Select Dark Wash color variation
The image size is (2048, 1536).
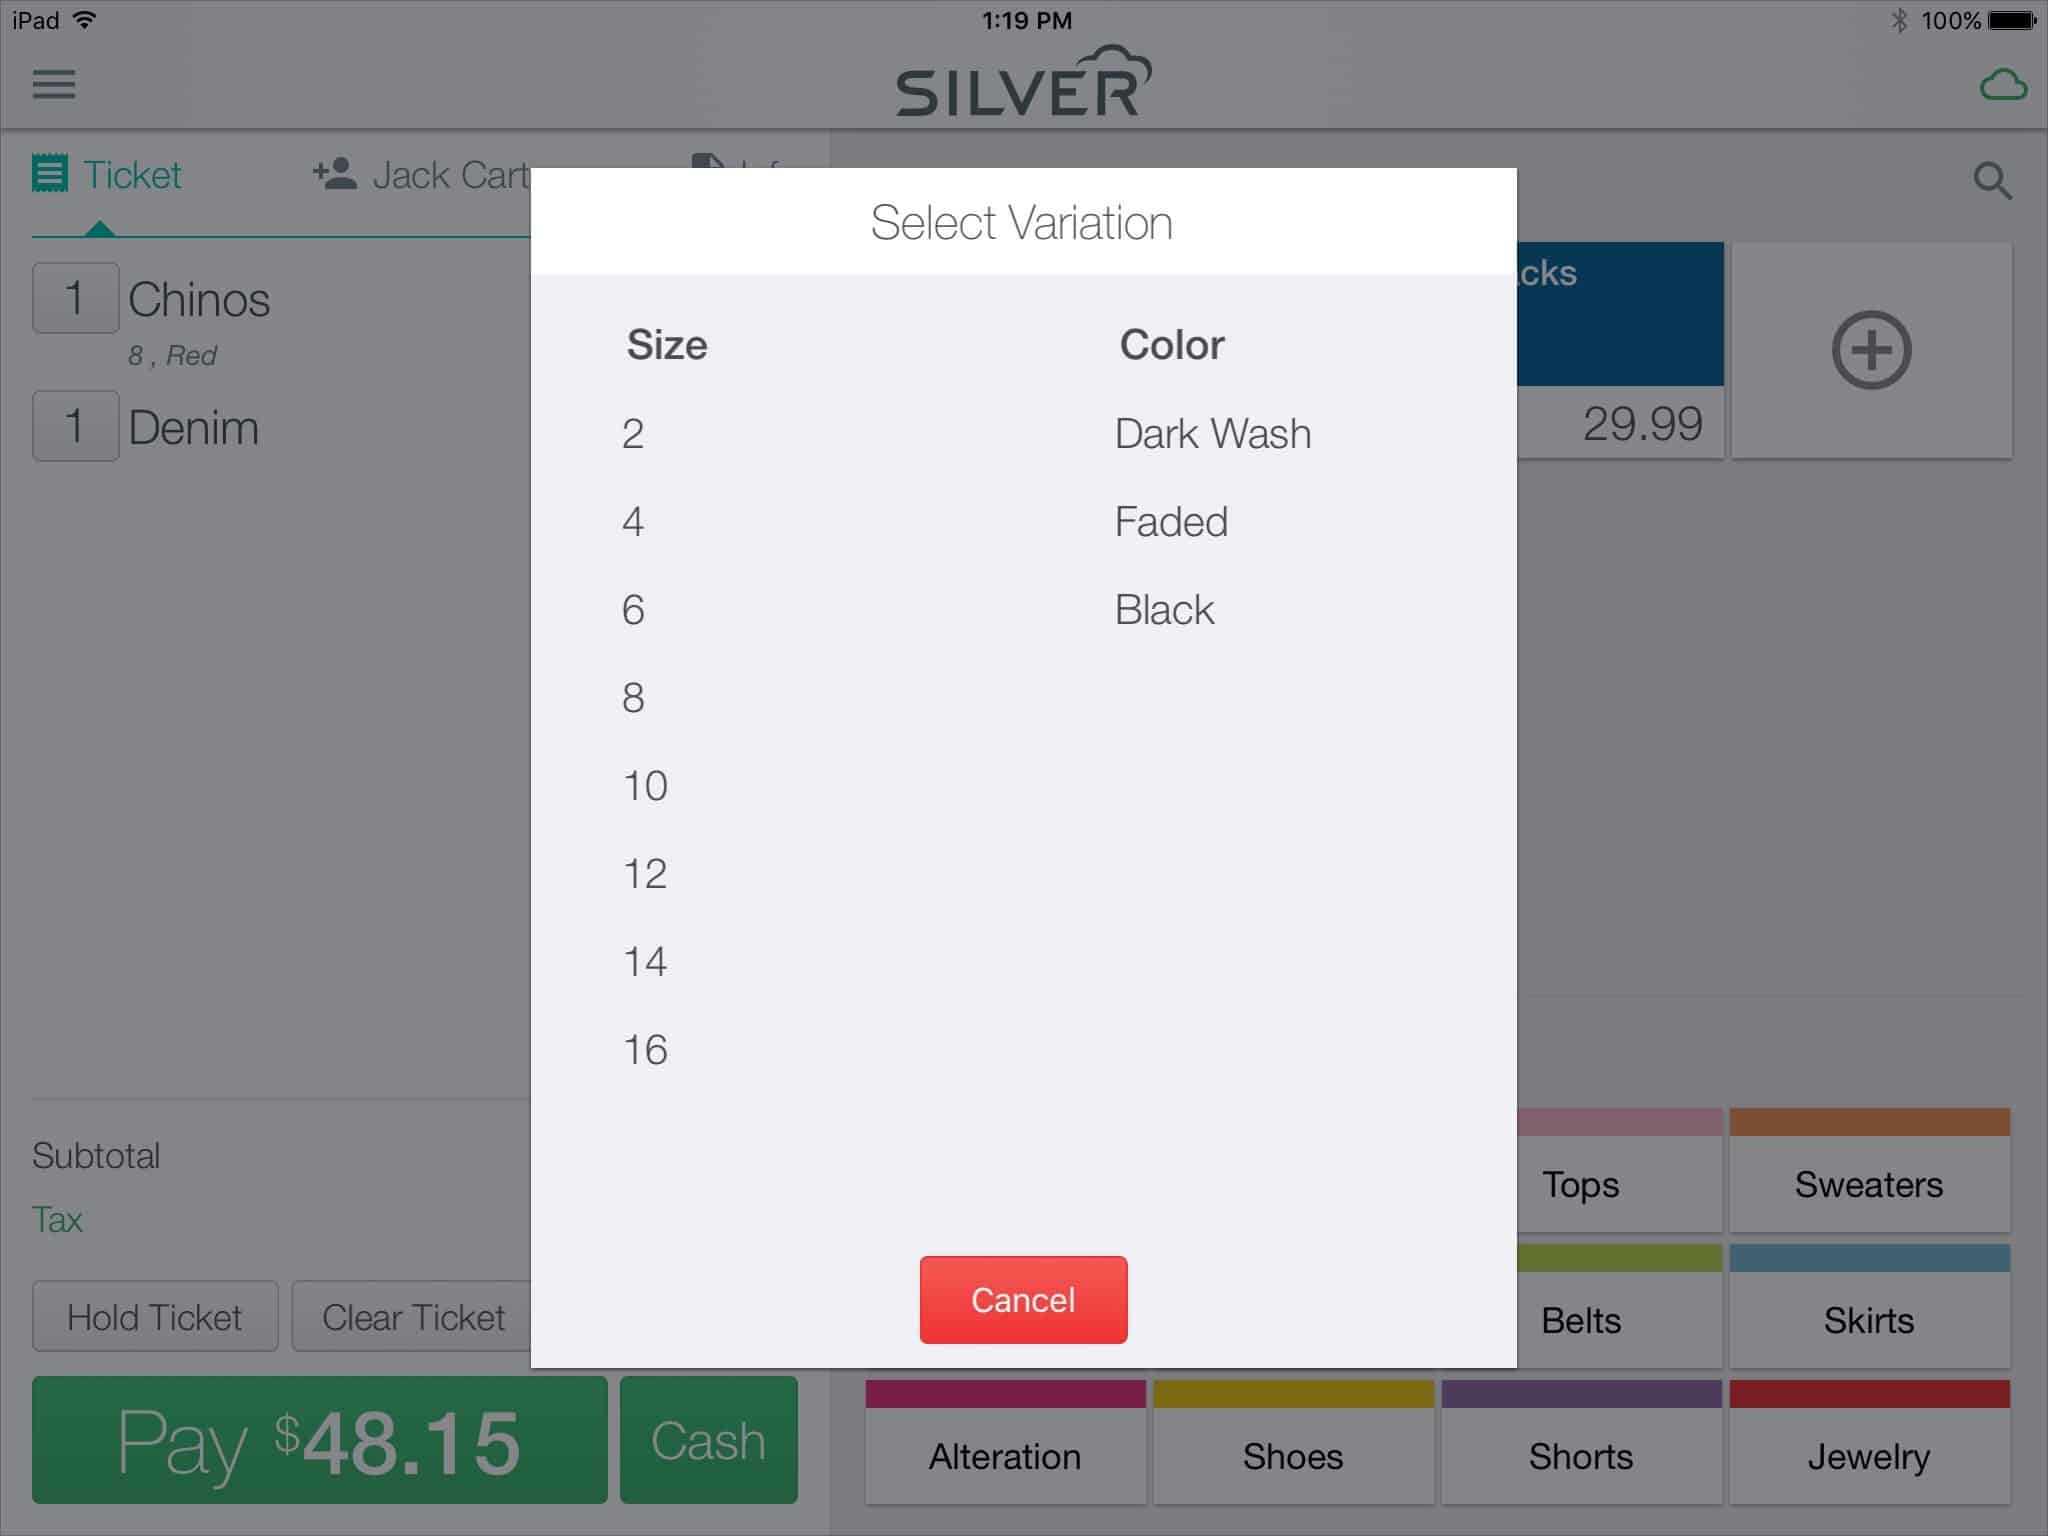1213,432
